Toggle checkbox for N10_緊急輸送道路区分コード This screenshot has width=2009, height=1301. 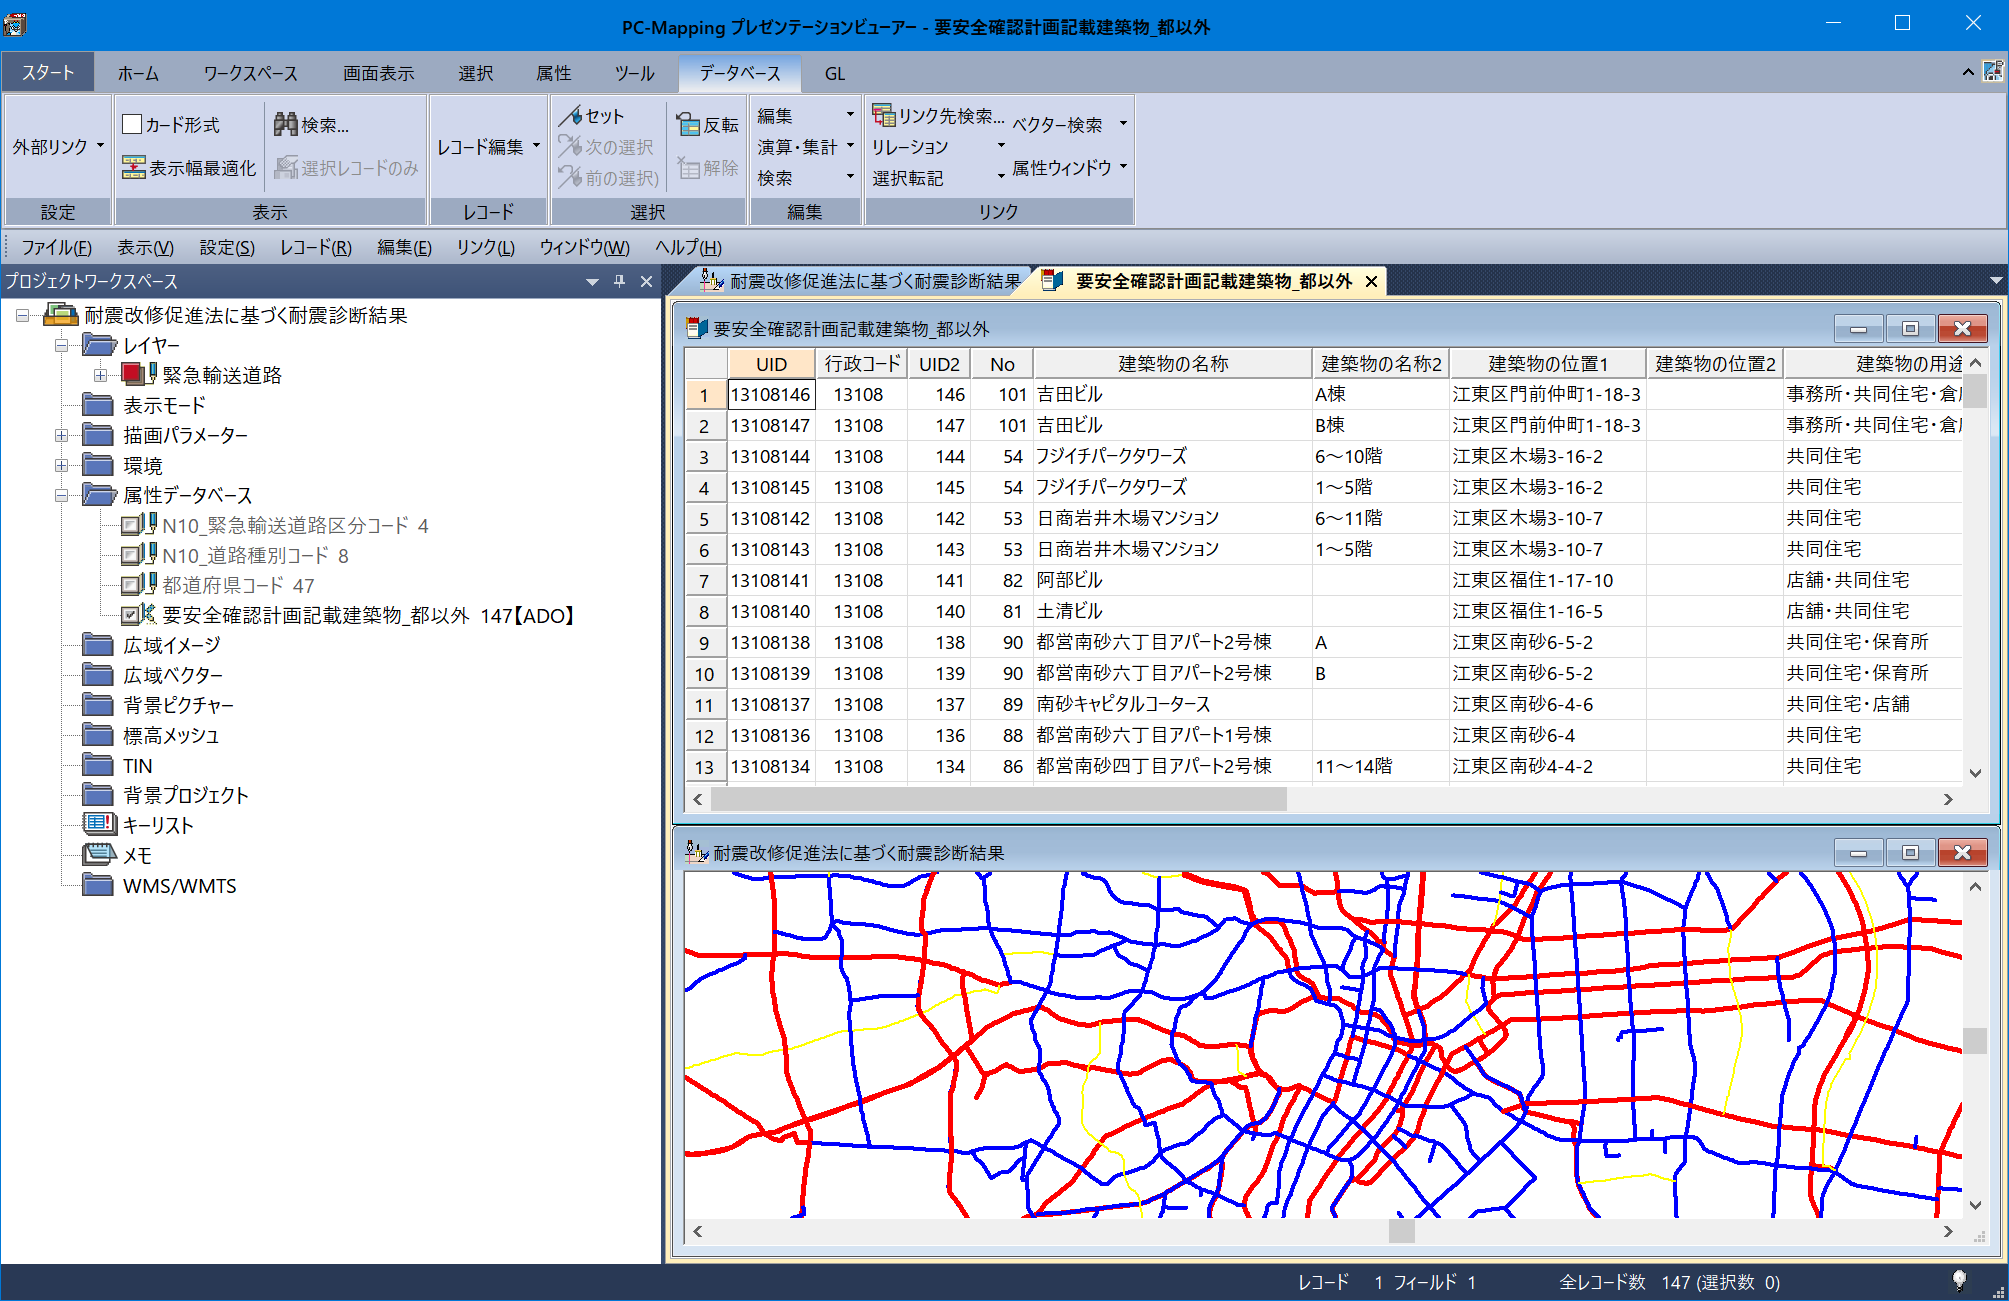click(x=131, y=525)
